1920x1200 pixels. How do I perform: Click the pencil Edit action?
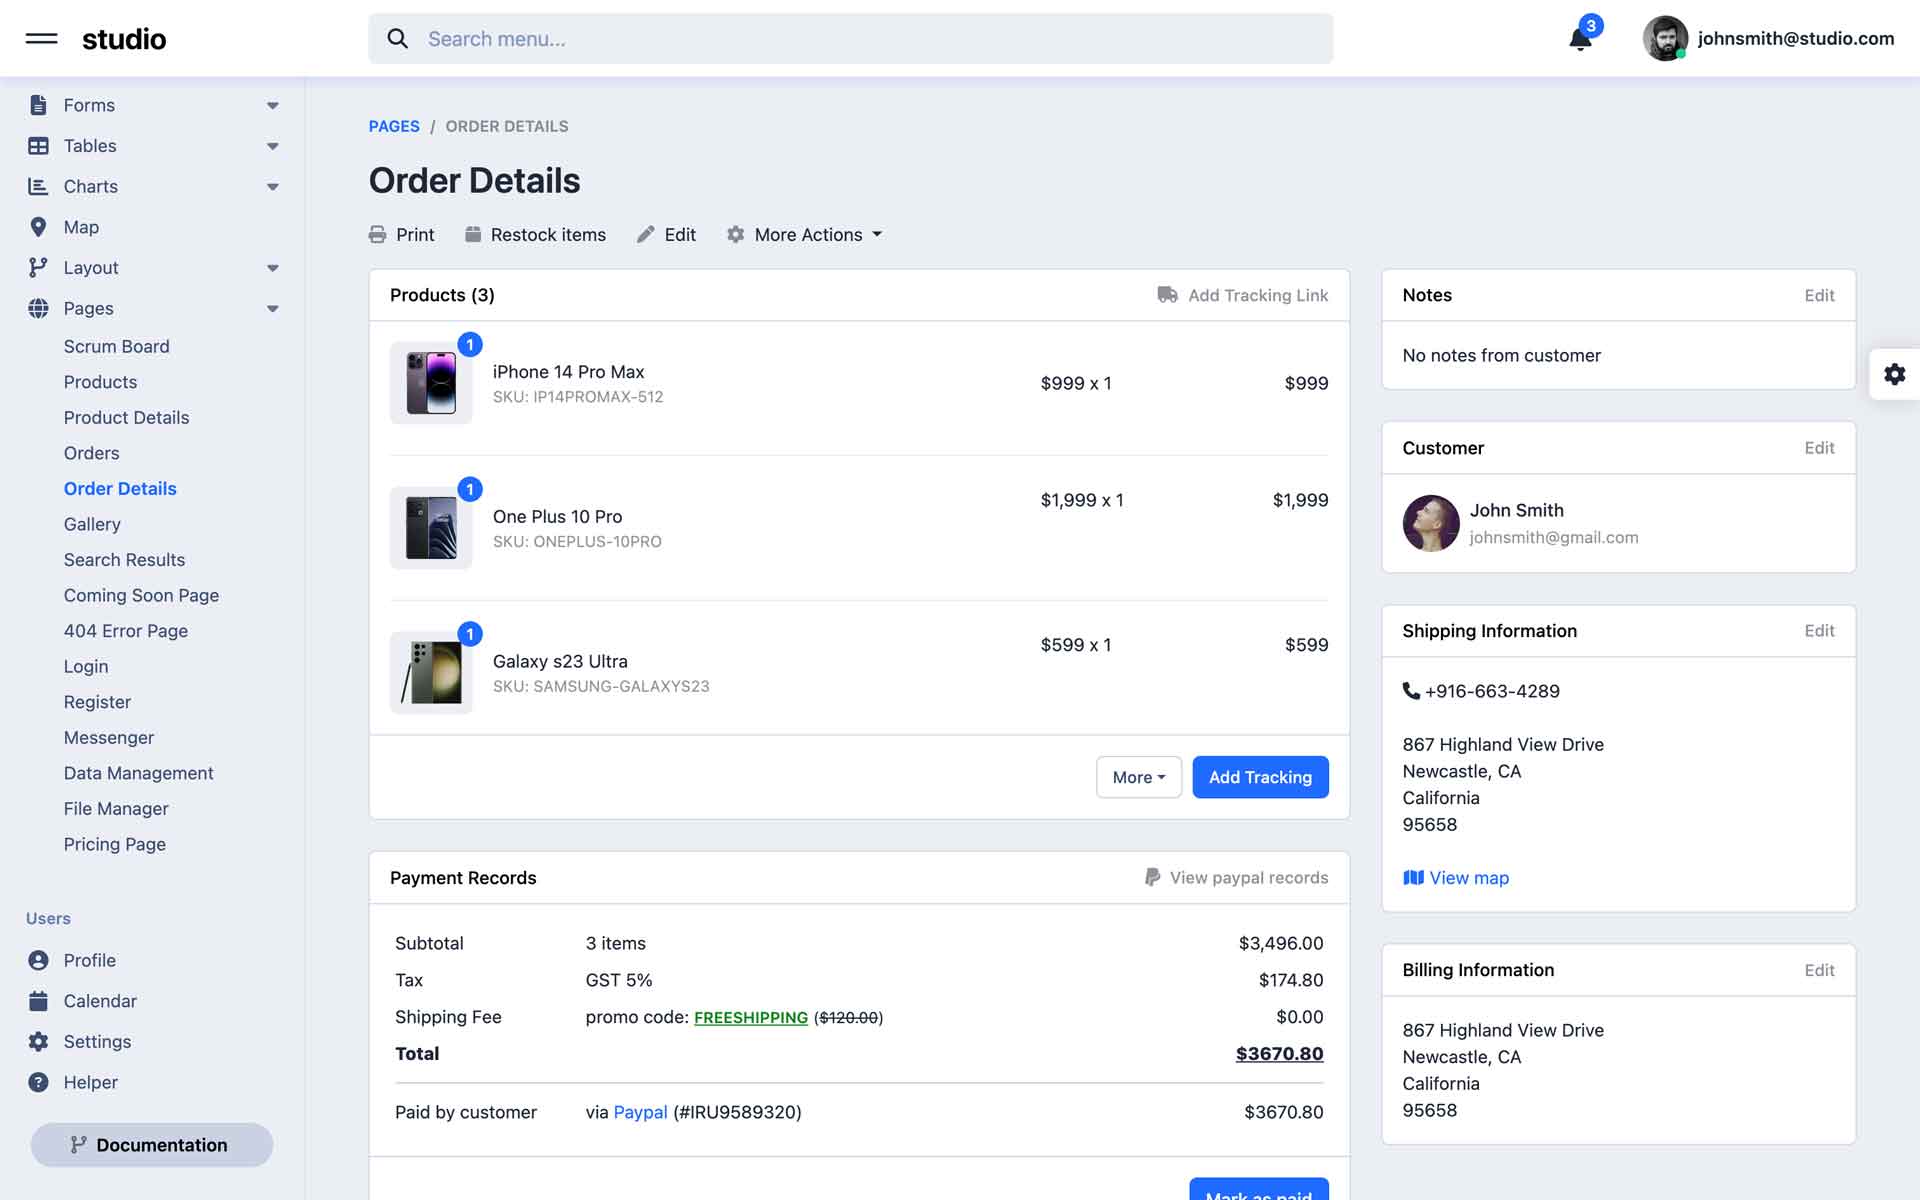[666, 235]
